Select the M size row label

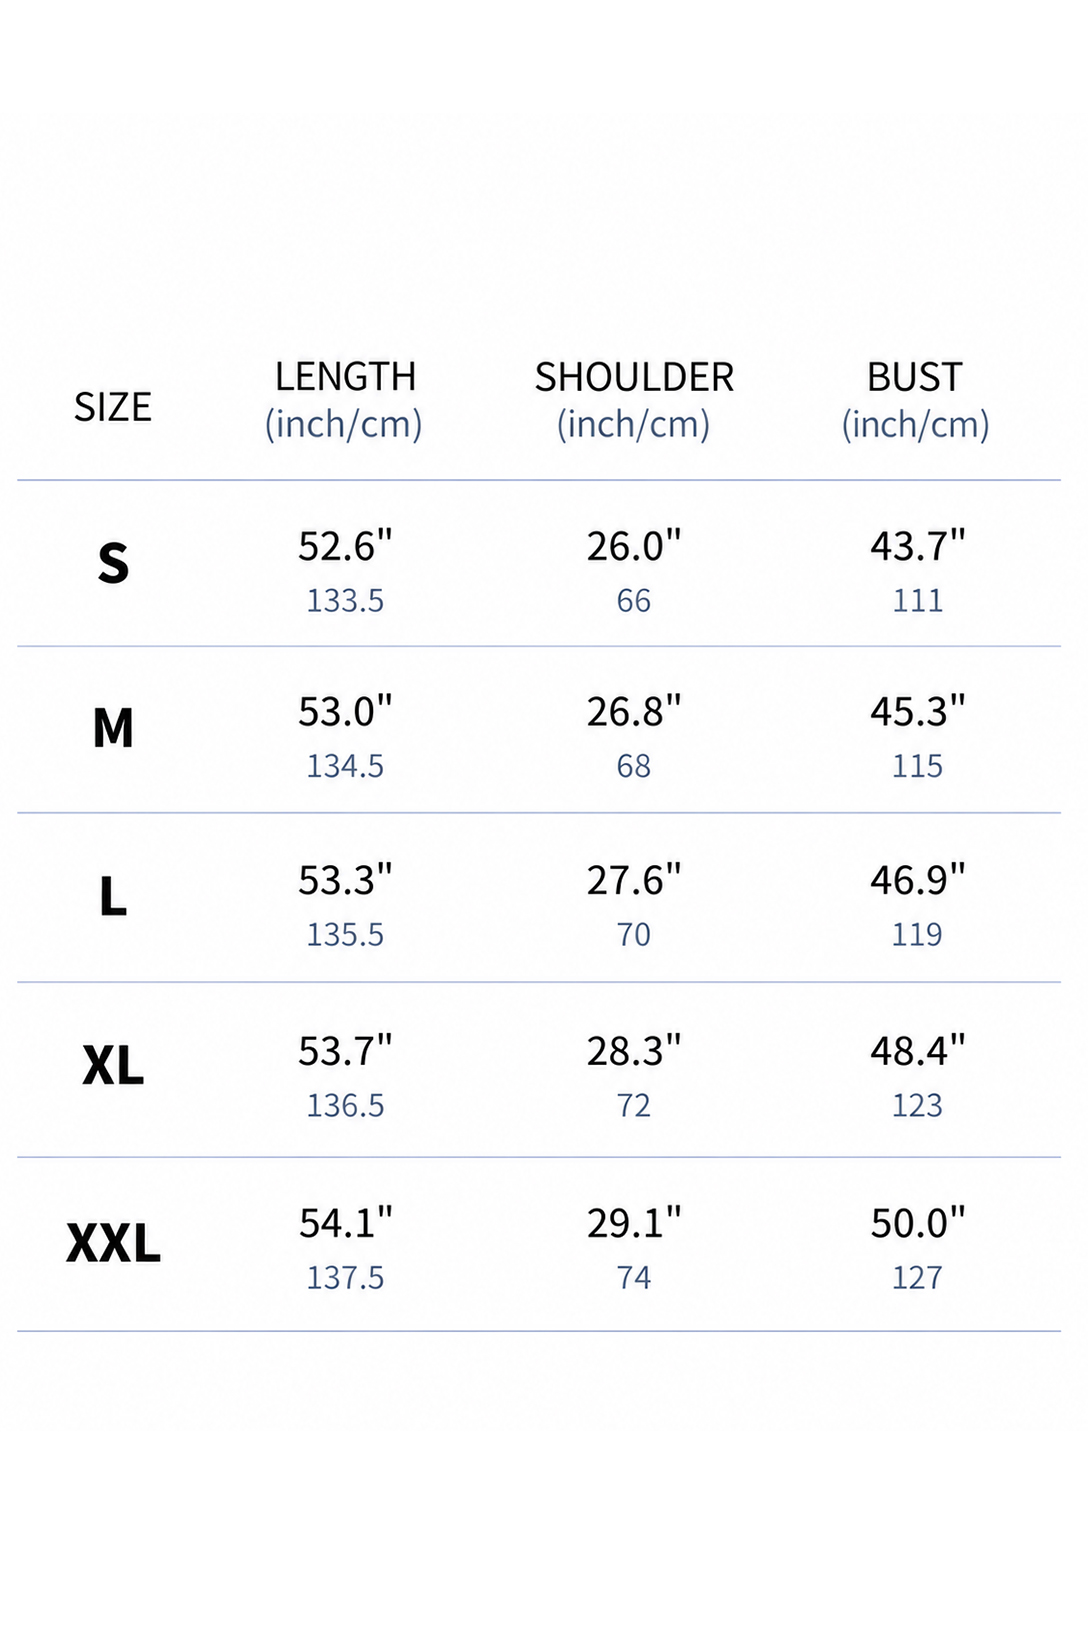[113, 728]
